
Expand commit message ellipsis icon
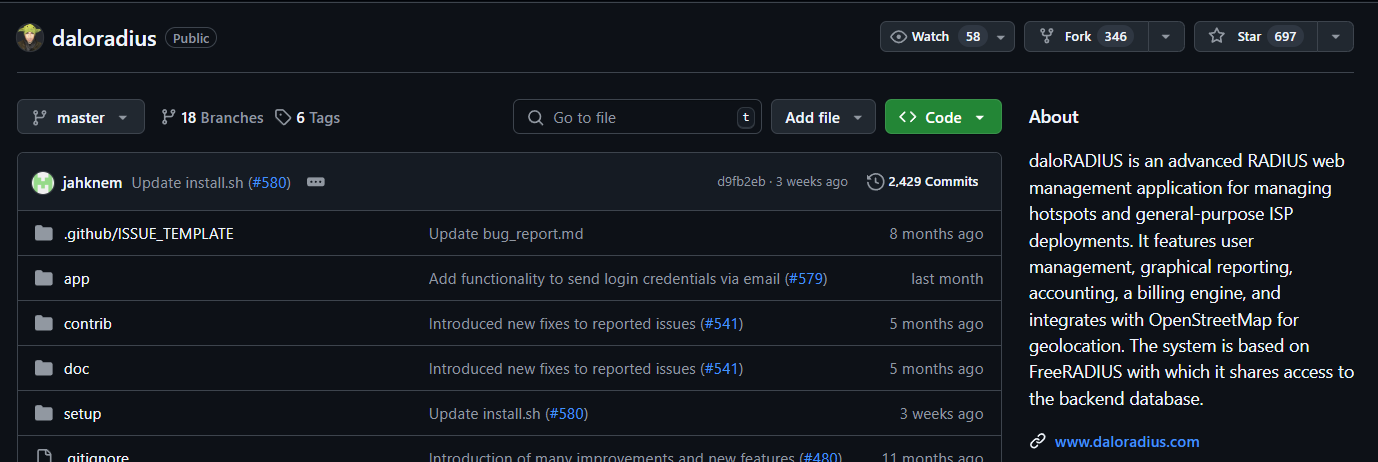click(x=316, y=182)
